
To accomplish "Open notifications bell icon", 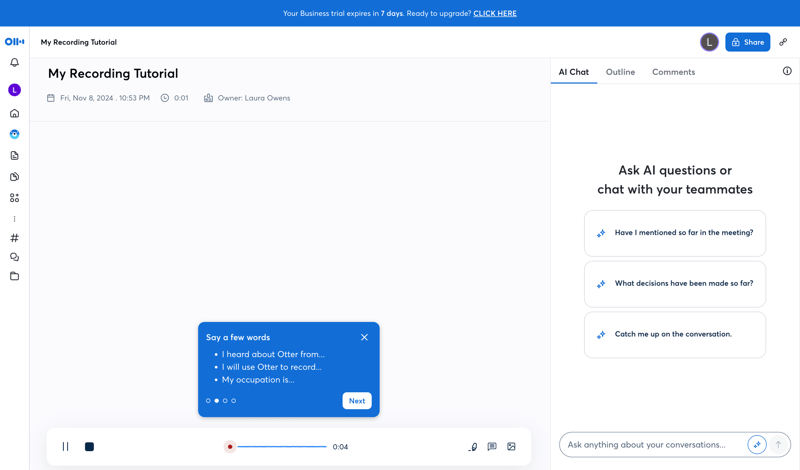I will (x=14, y=62).
